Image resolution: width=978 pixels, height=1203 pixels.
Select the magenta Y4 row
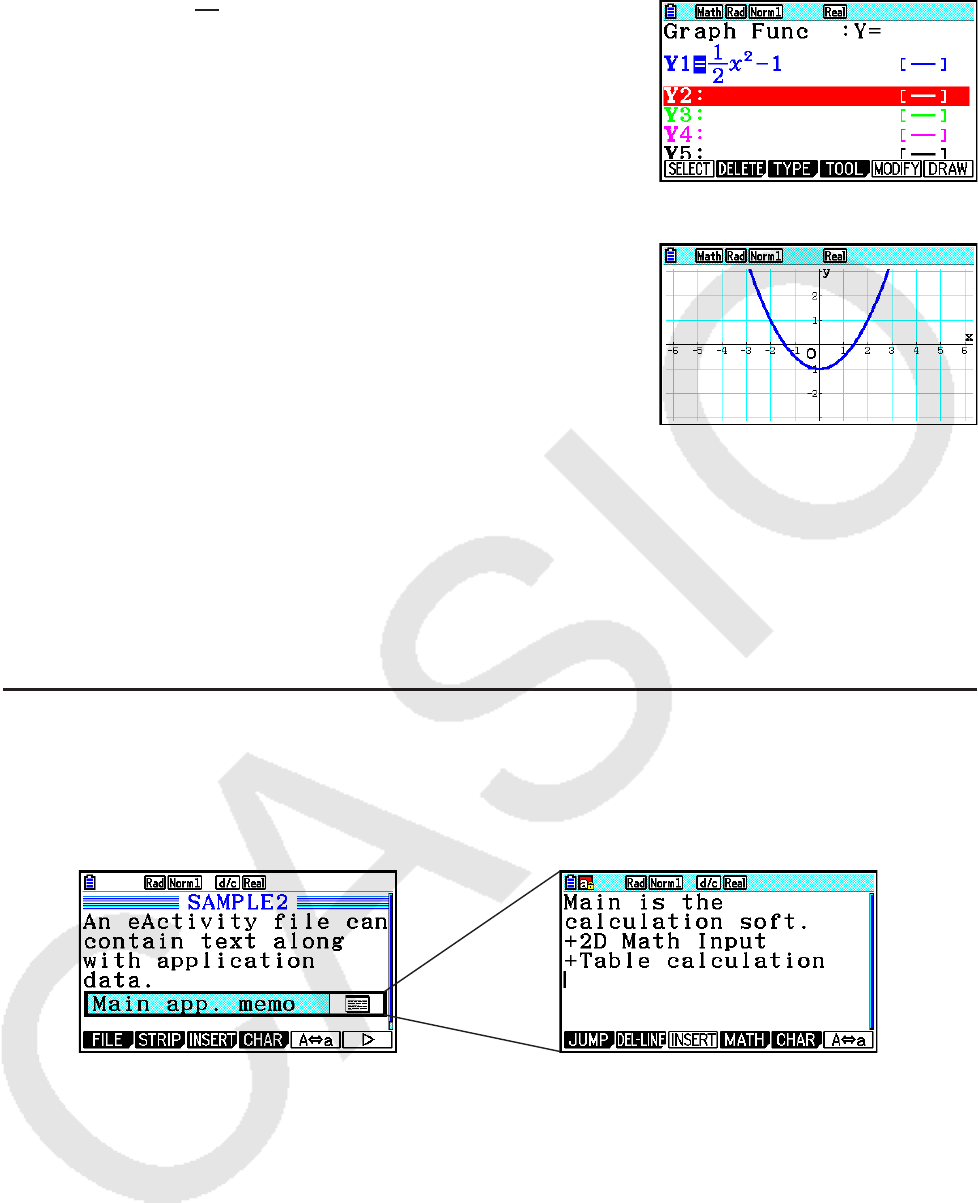tap(817, 134)
